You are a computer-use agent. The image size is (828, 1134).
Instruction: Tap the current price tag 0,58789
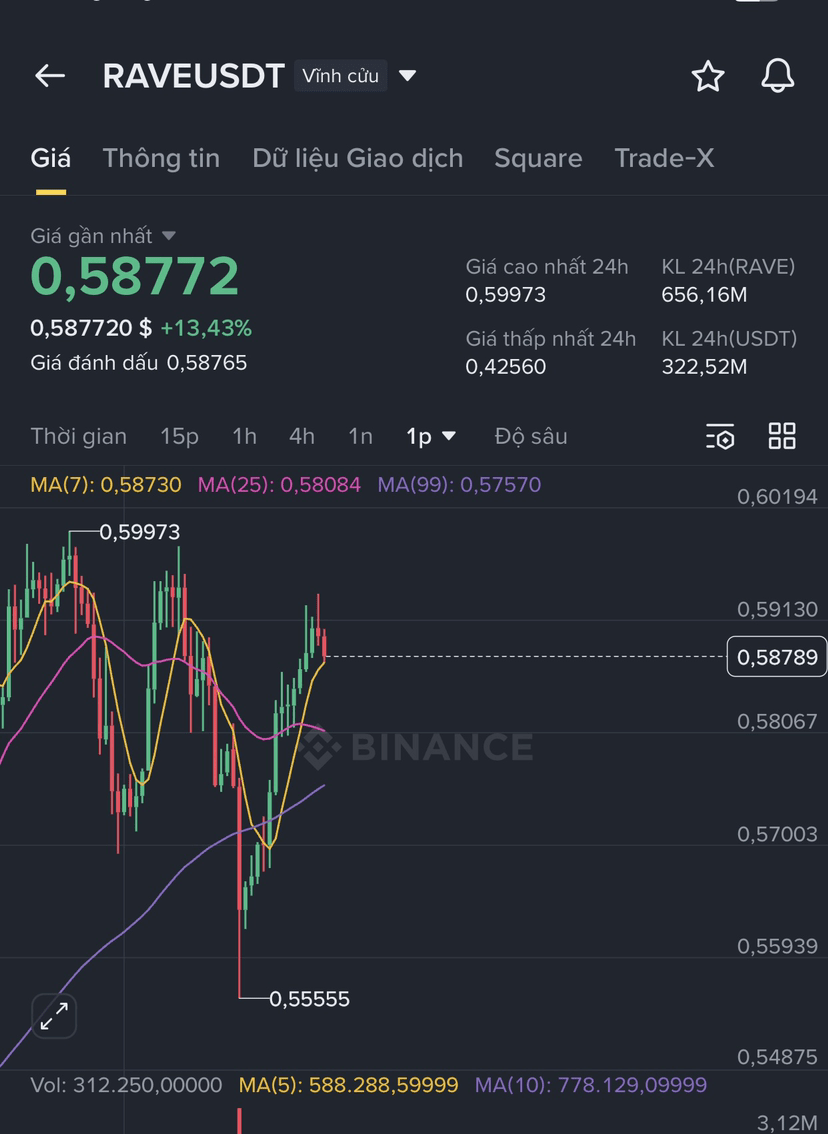(777, 657)
